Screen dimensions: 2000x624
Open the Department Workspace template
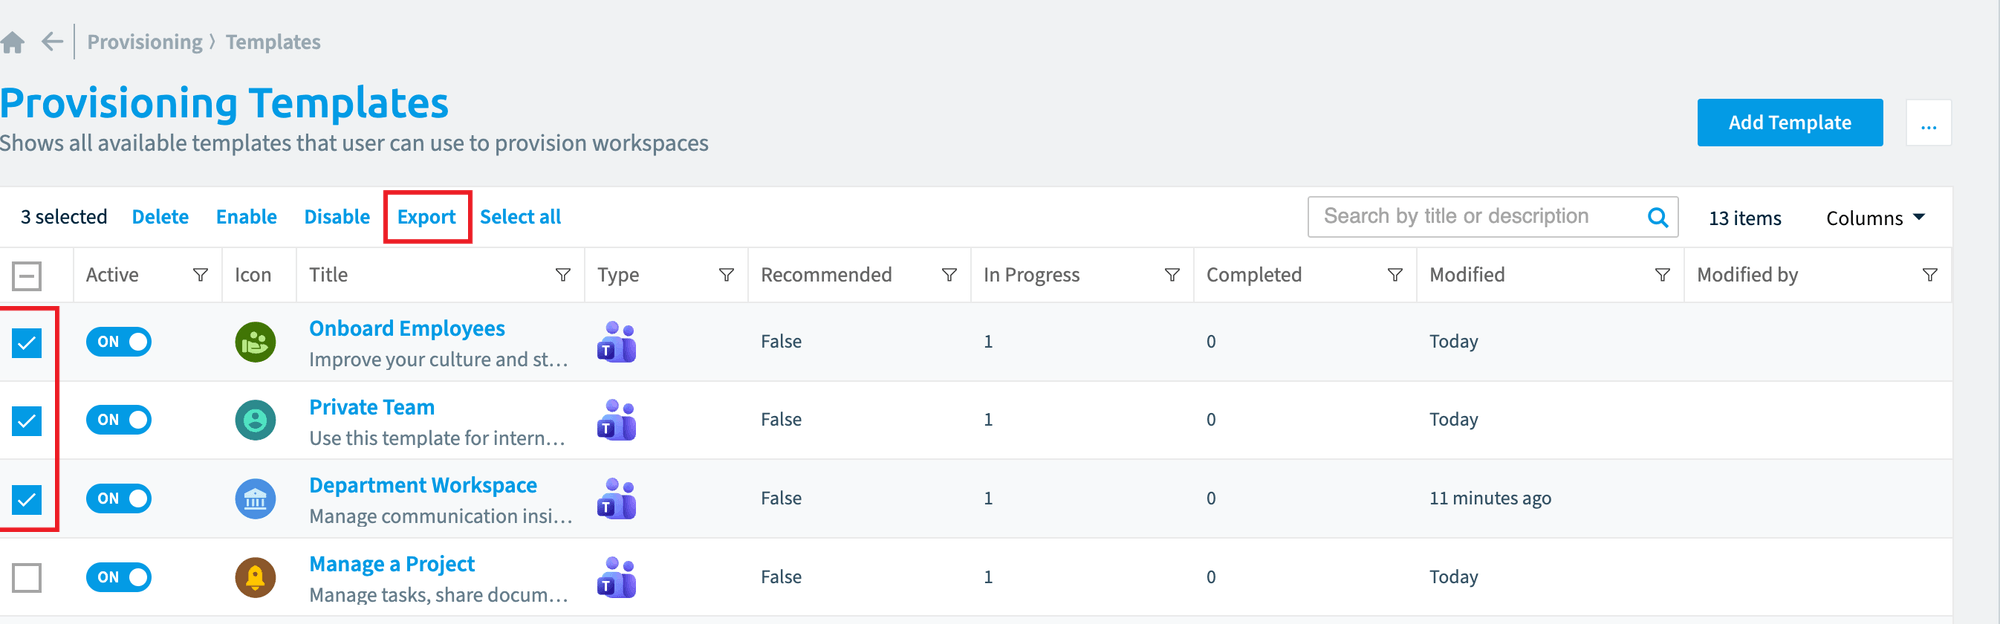pos(423,485)
